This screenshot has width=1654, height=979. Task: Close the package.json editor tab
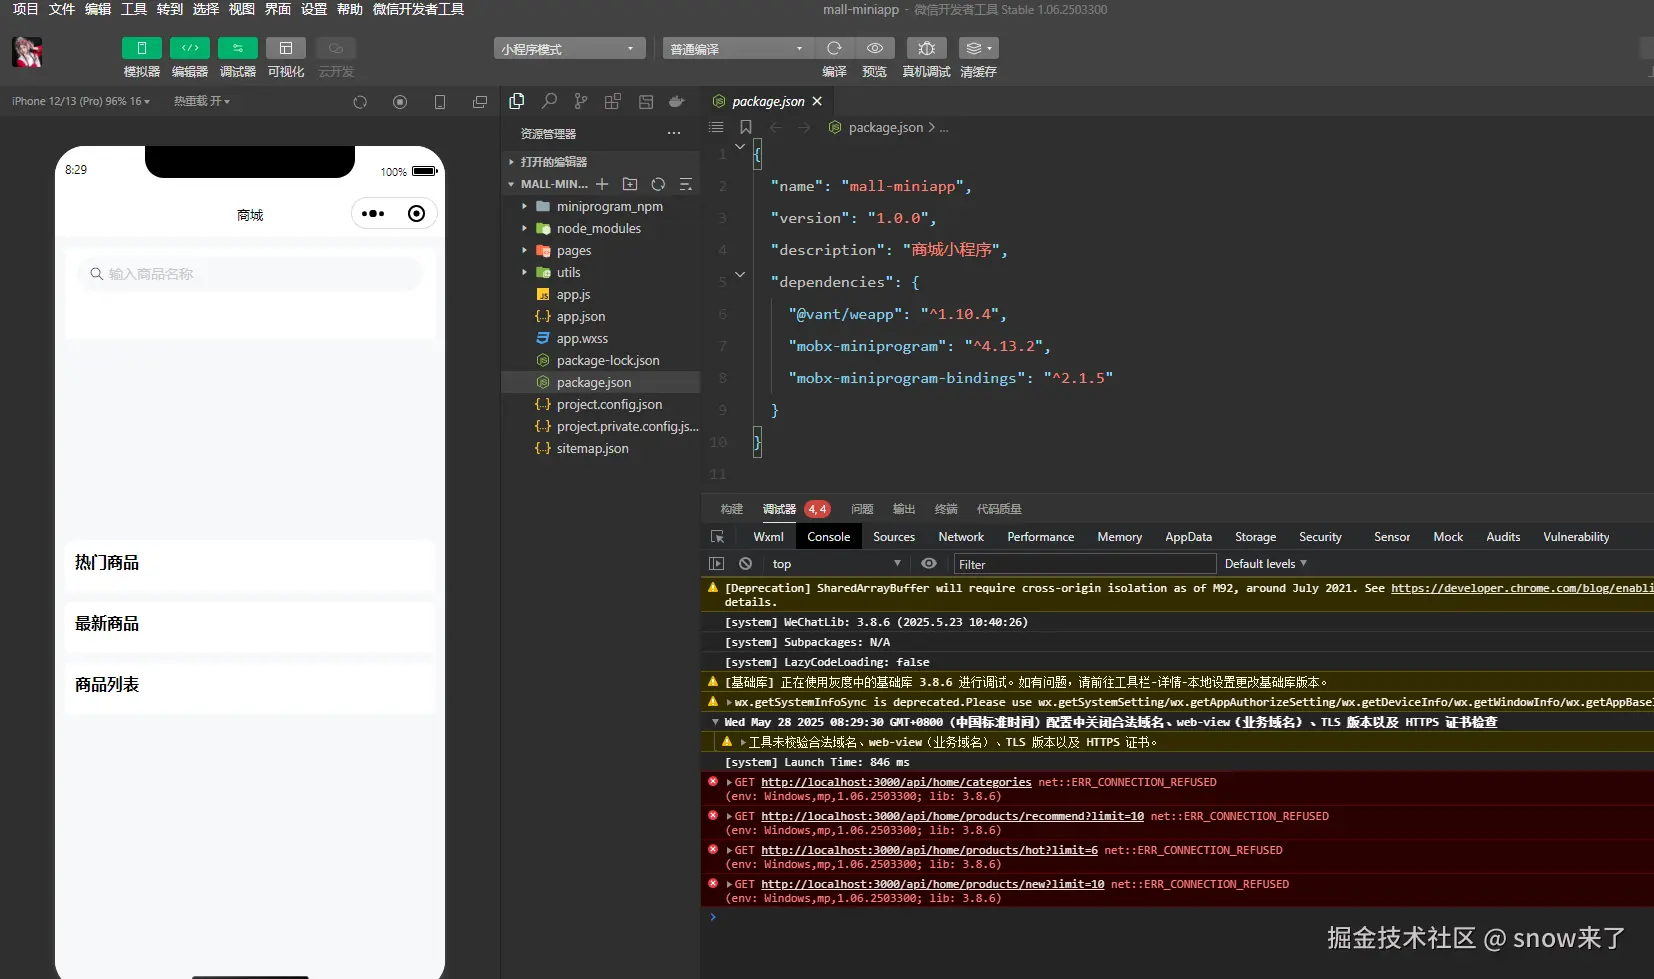(x=817, y=101)
